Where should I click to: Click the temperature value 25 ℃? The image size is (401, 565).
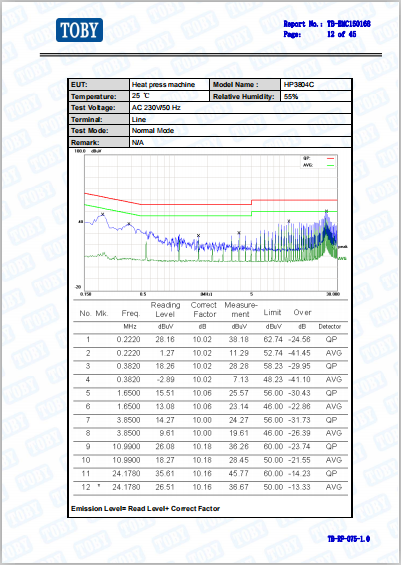tap(141, 96)
